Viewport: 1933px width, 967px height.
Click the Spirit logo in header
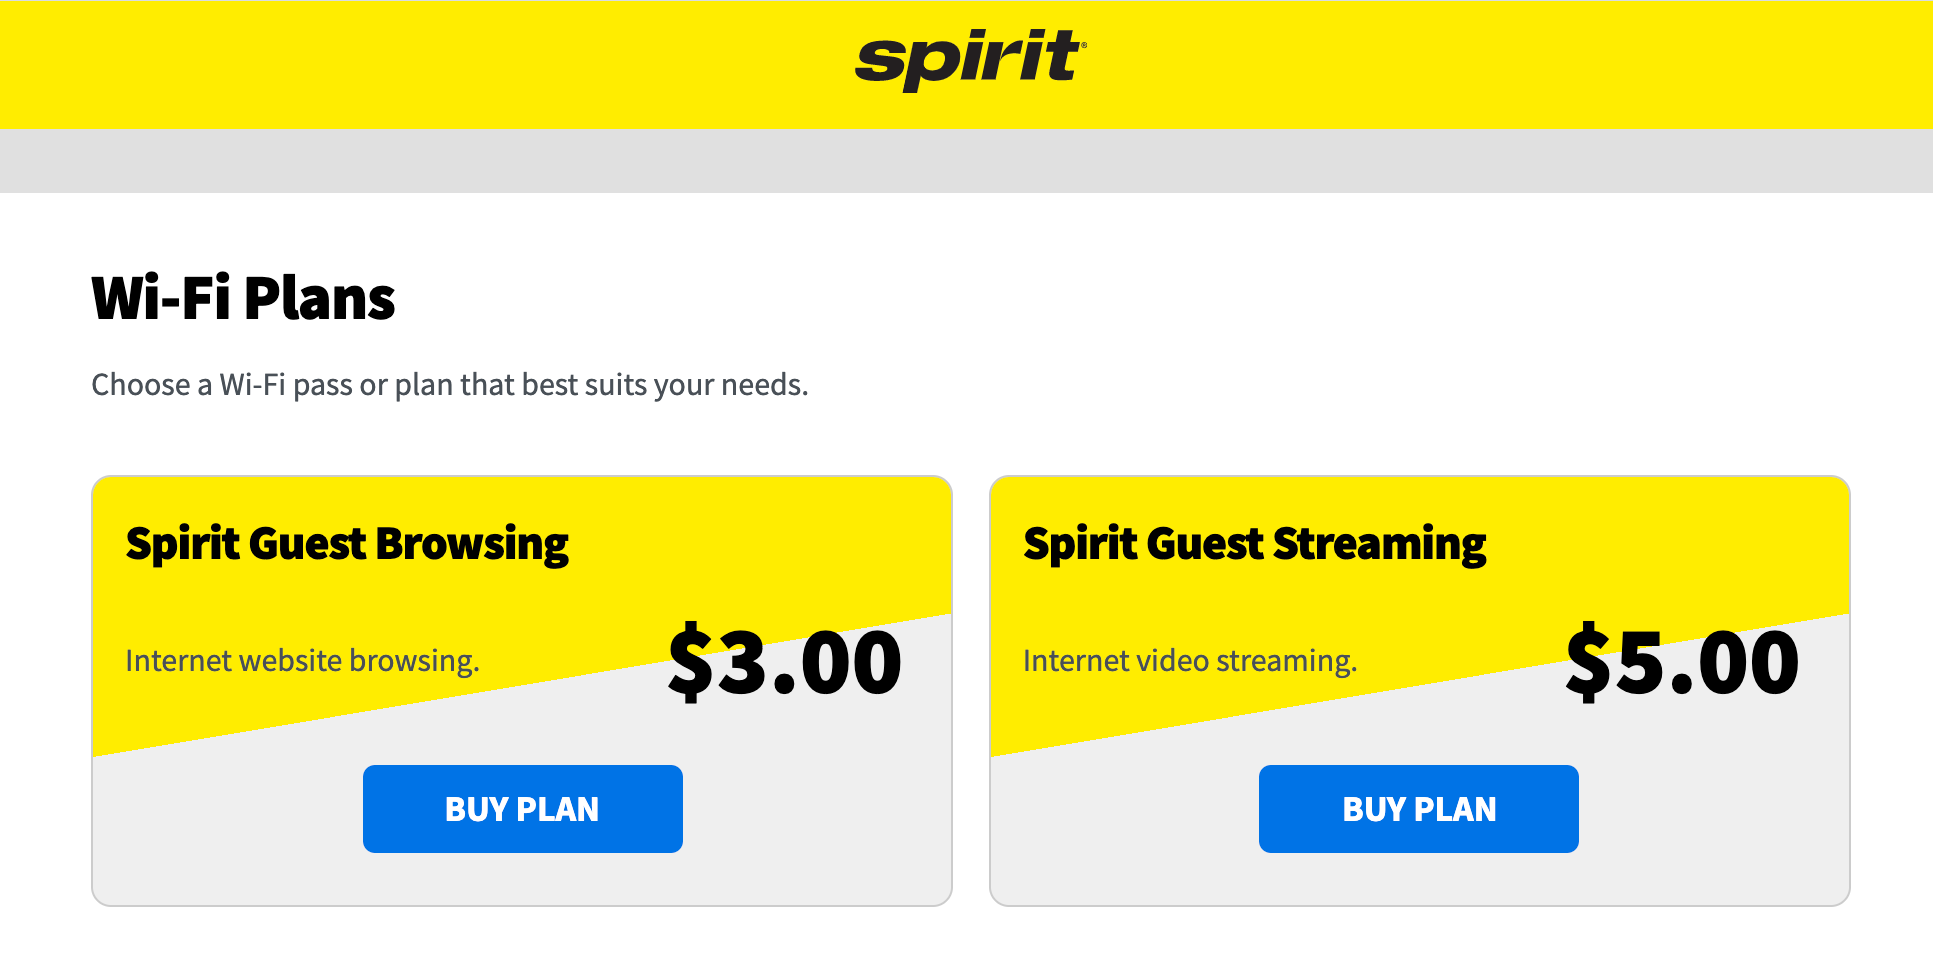[x=968, y=59]
